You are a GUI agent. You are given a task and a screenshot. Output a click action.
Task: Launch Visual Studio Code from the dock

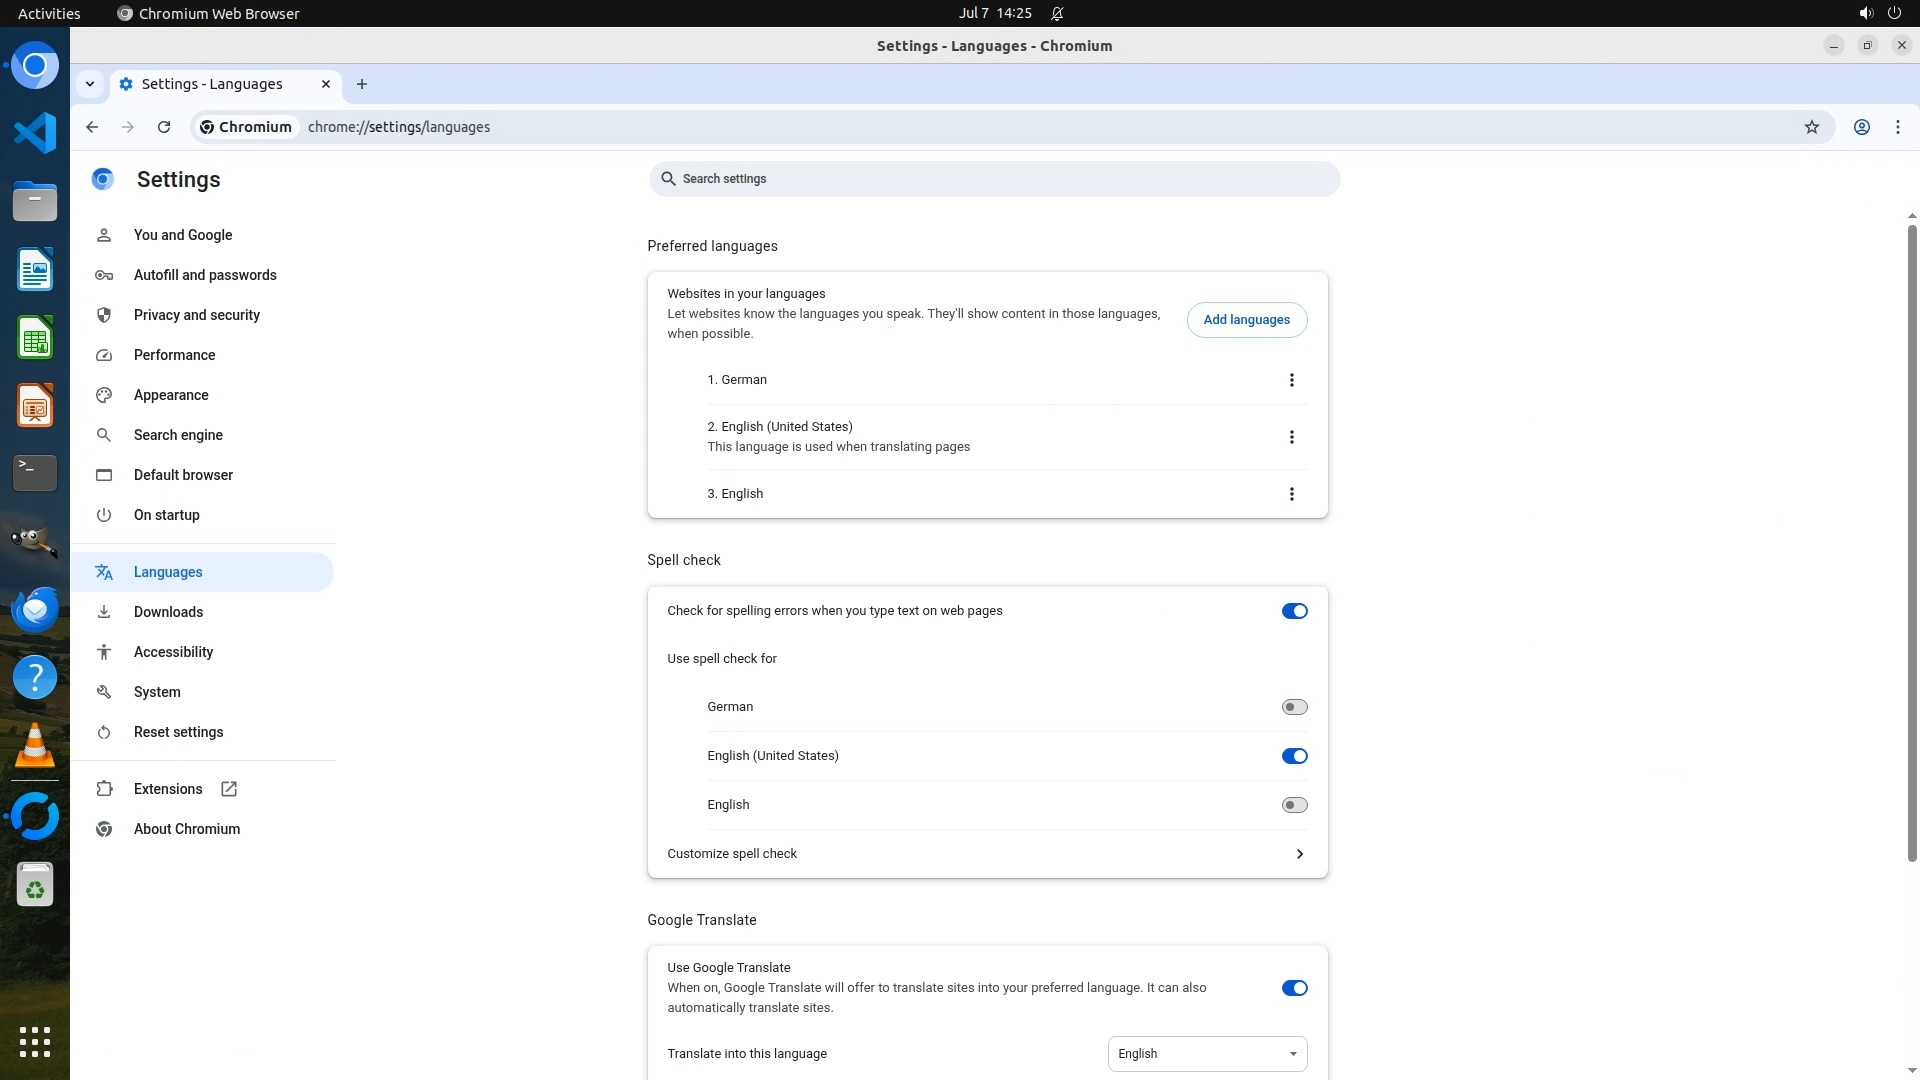[x=35, y=133]
